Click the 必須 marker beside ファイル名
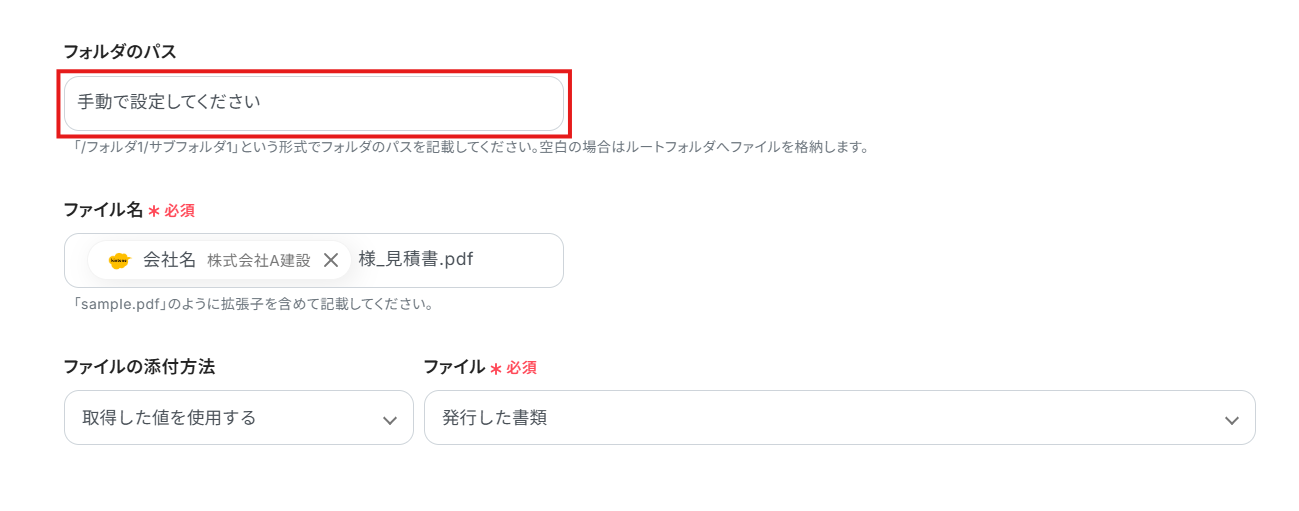 coord(179,211)
